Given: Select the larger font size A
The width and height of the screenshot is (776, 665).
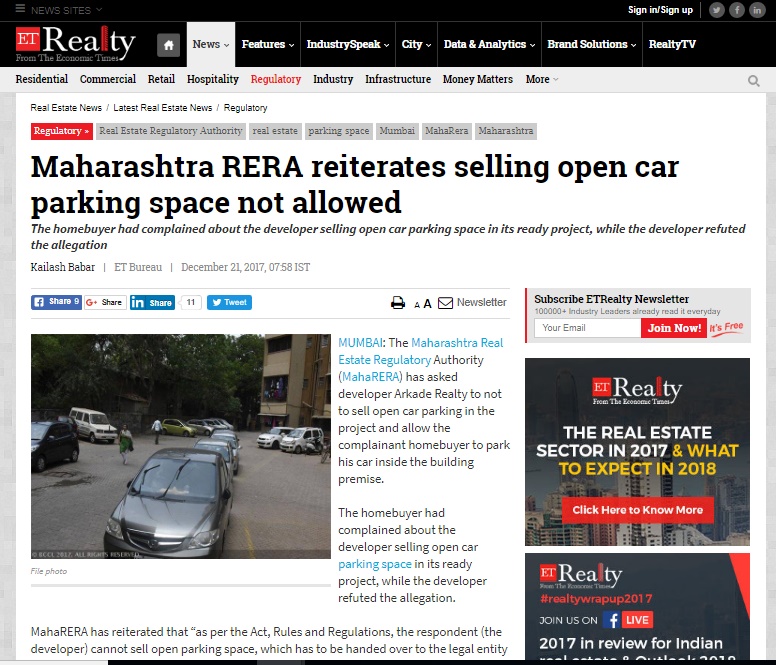Looking at the screenshot, I should [x=428, y=303].
